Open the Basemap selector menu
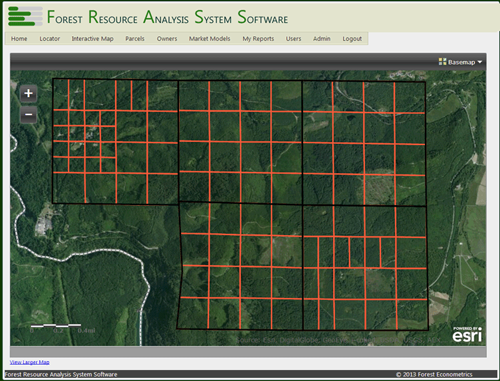 coord(460,62)
